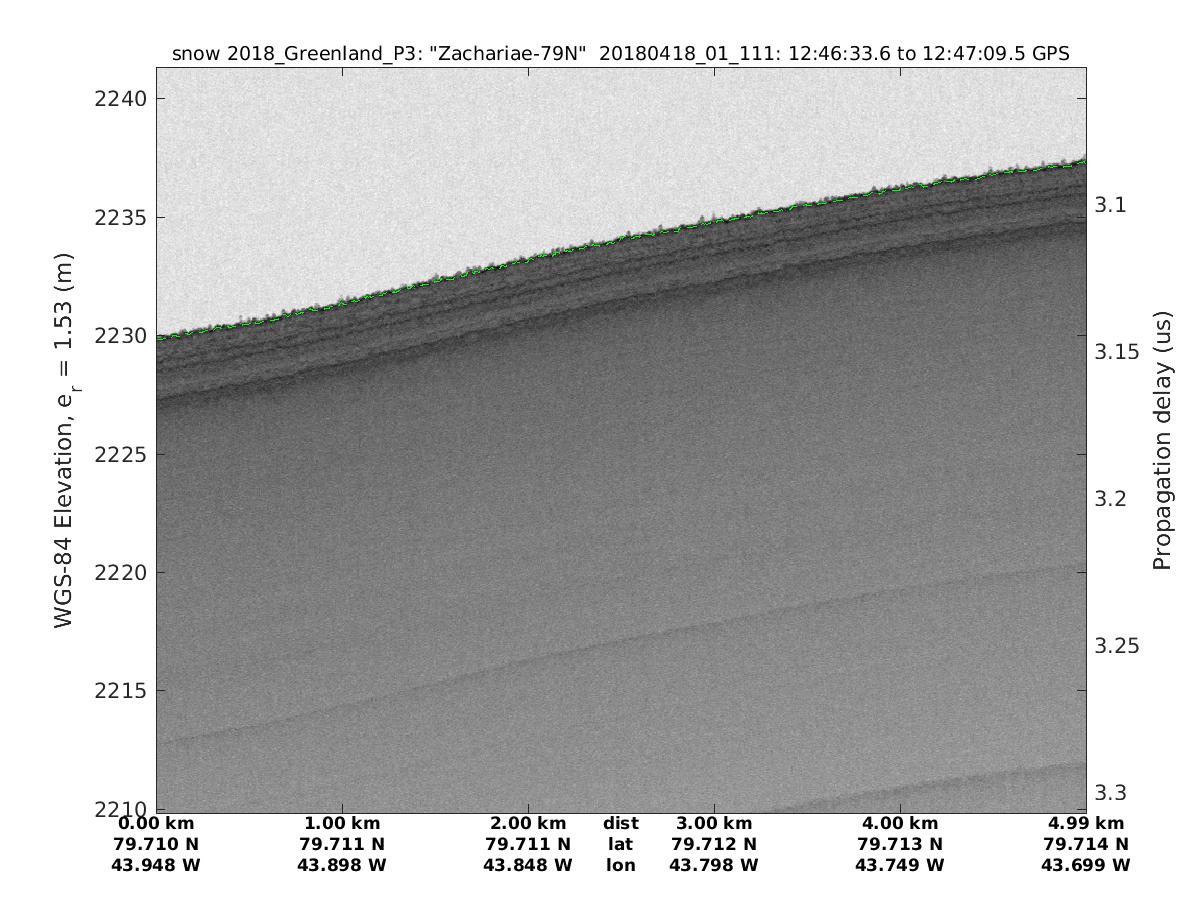Click the "4.99 km" distance label
1200x900 pixels.
click(1086, 824)
